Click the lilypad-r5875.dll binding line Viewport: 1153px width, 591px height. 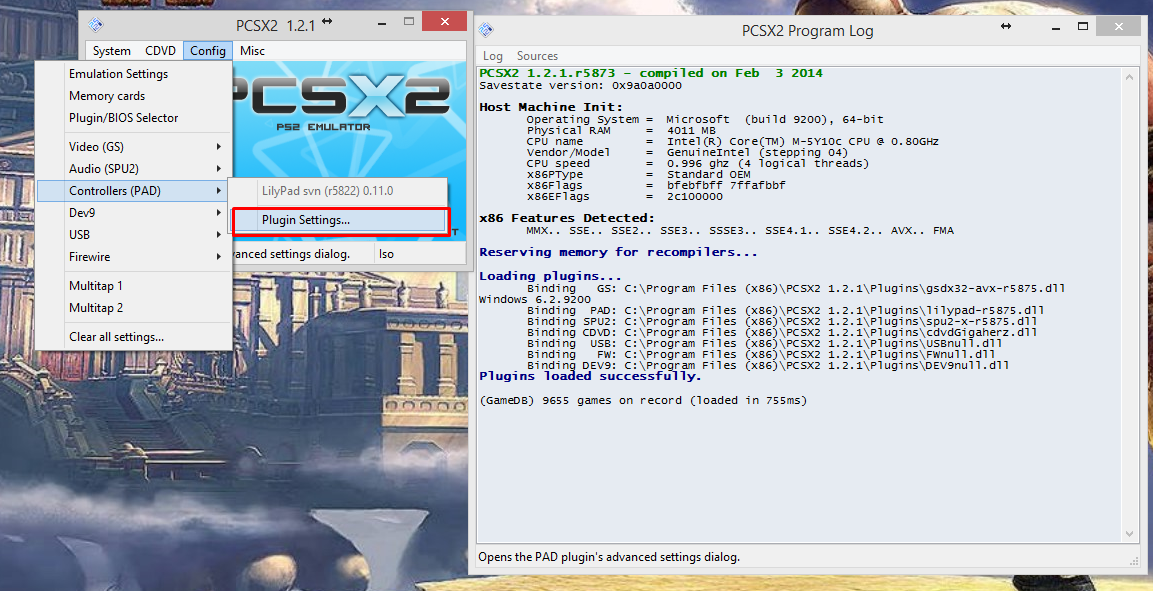coord(785,311)
